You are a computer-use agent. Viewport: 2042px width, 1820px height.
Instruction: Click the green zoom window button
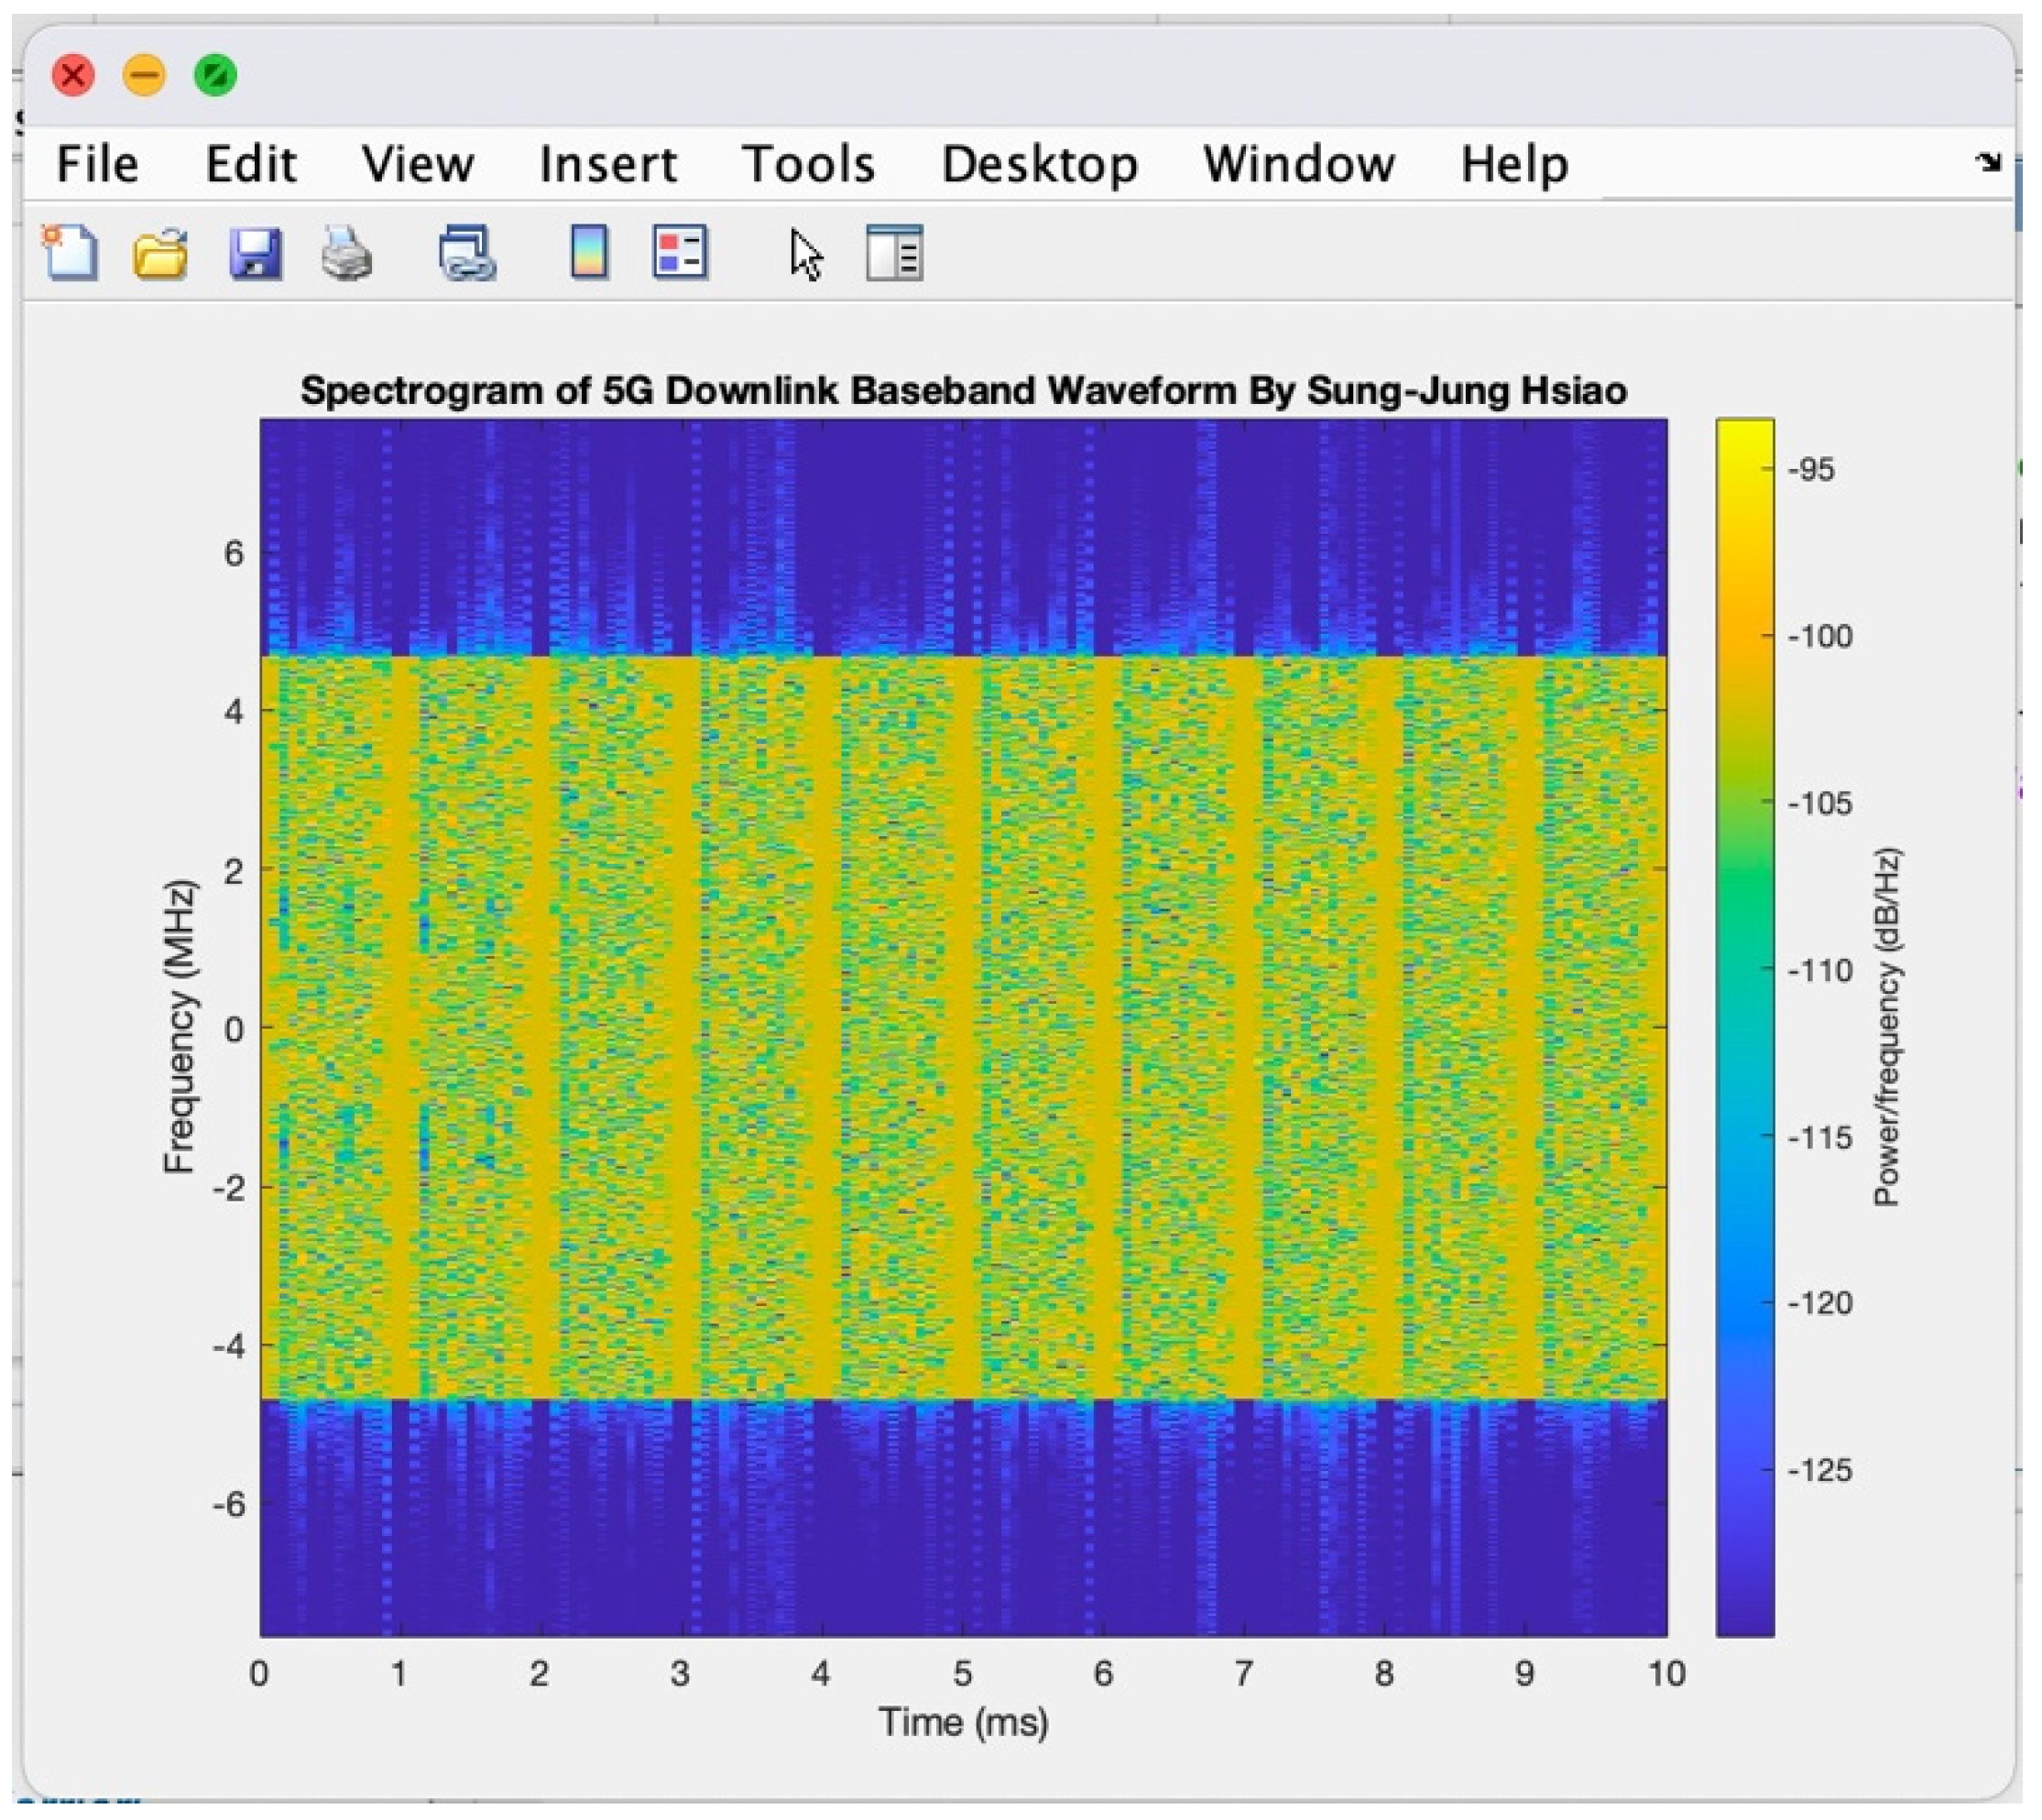coord(215,75)
